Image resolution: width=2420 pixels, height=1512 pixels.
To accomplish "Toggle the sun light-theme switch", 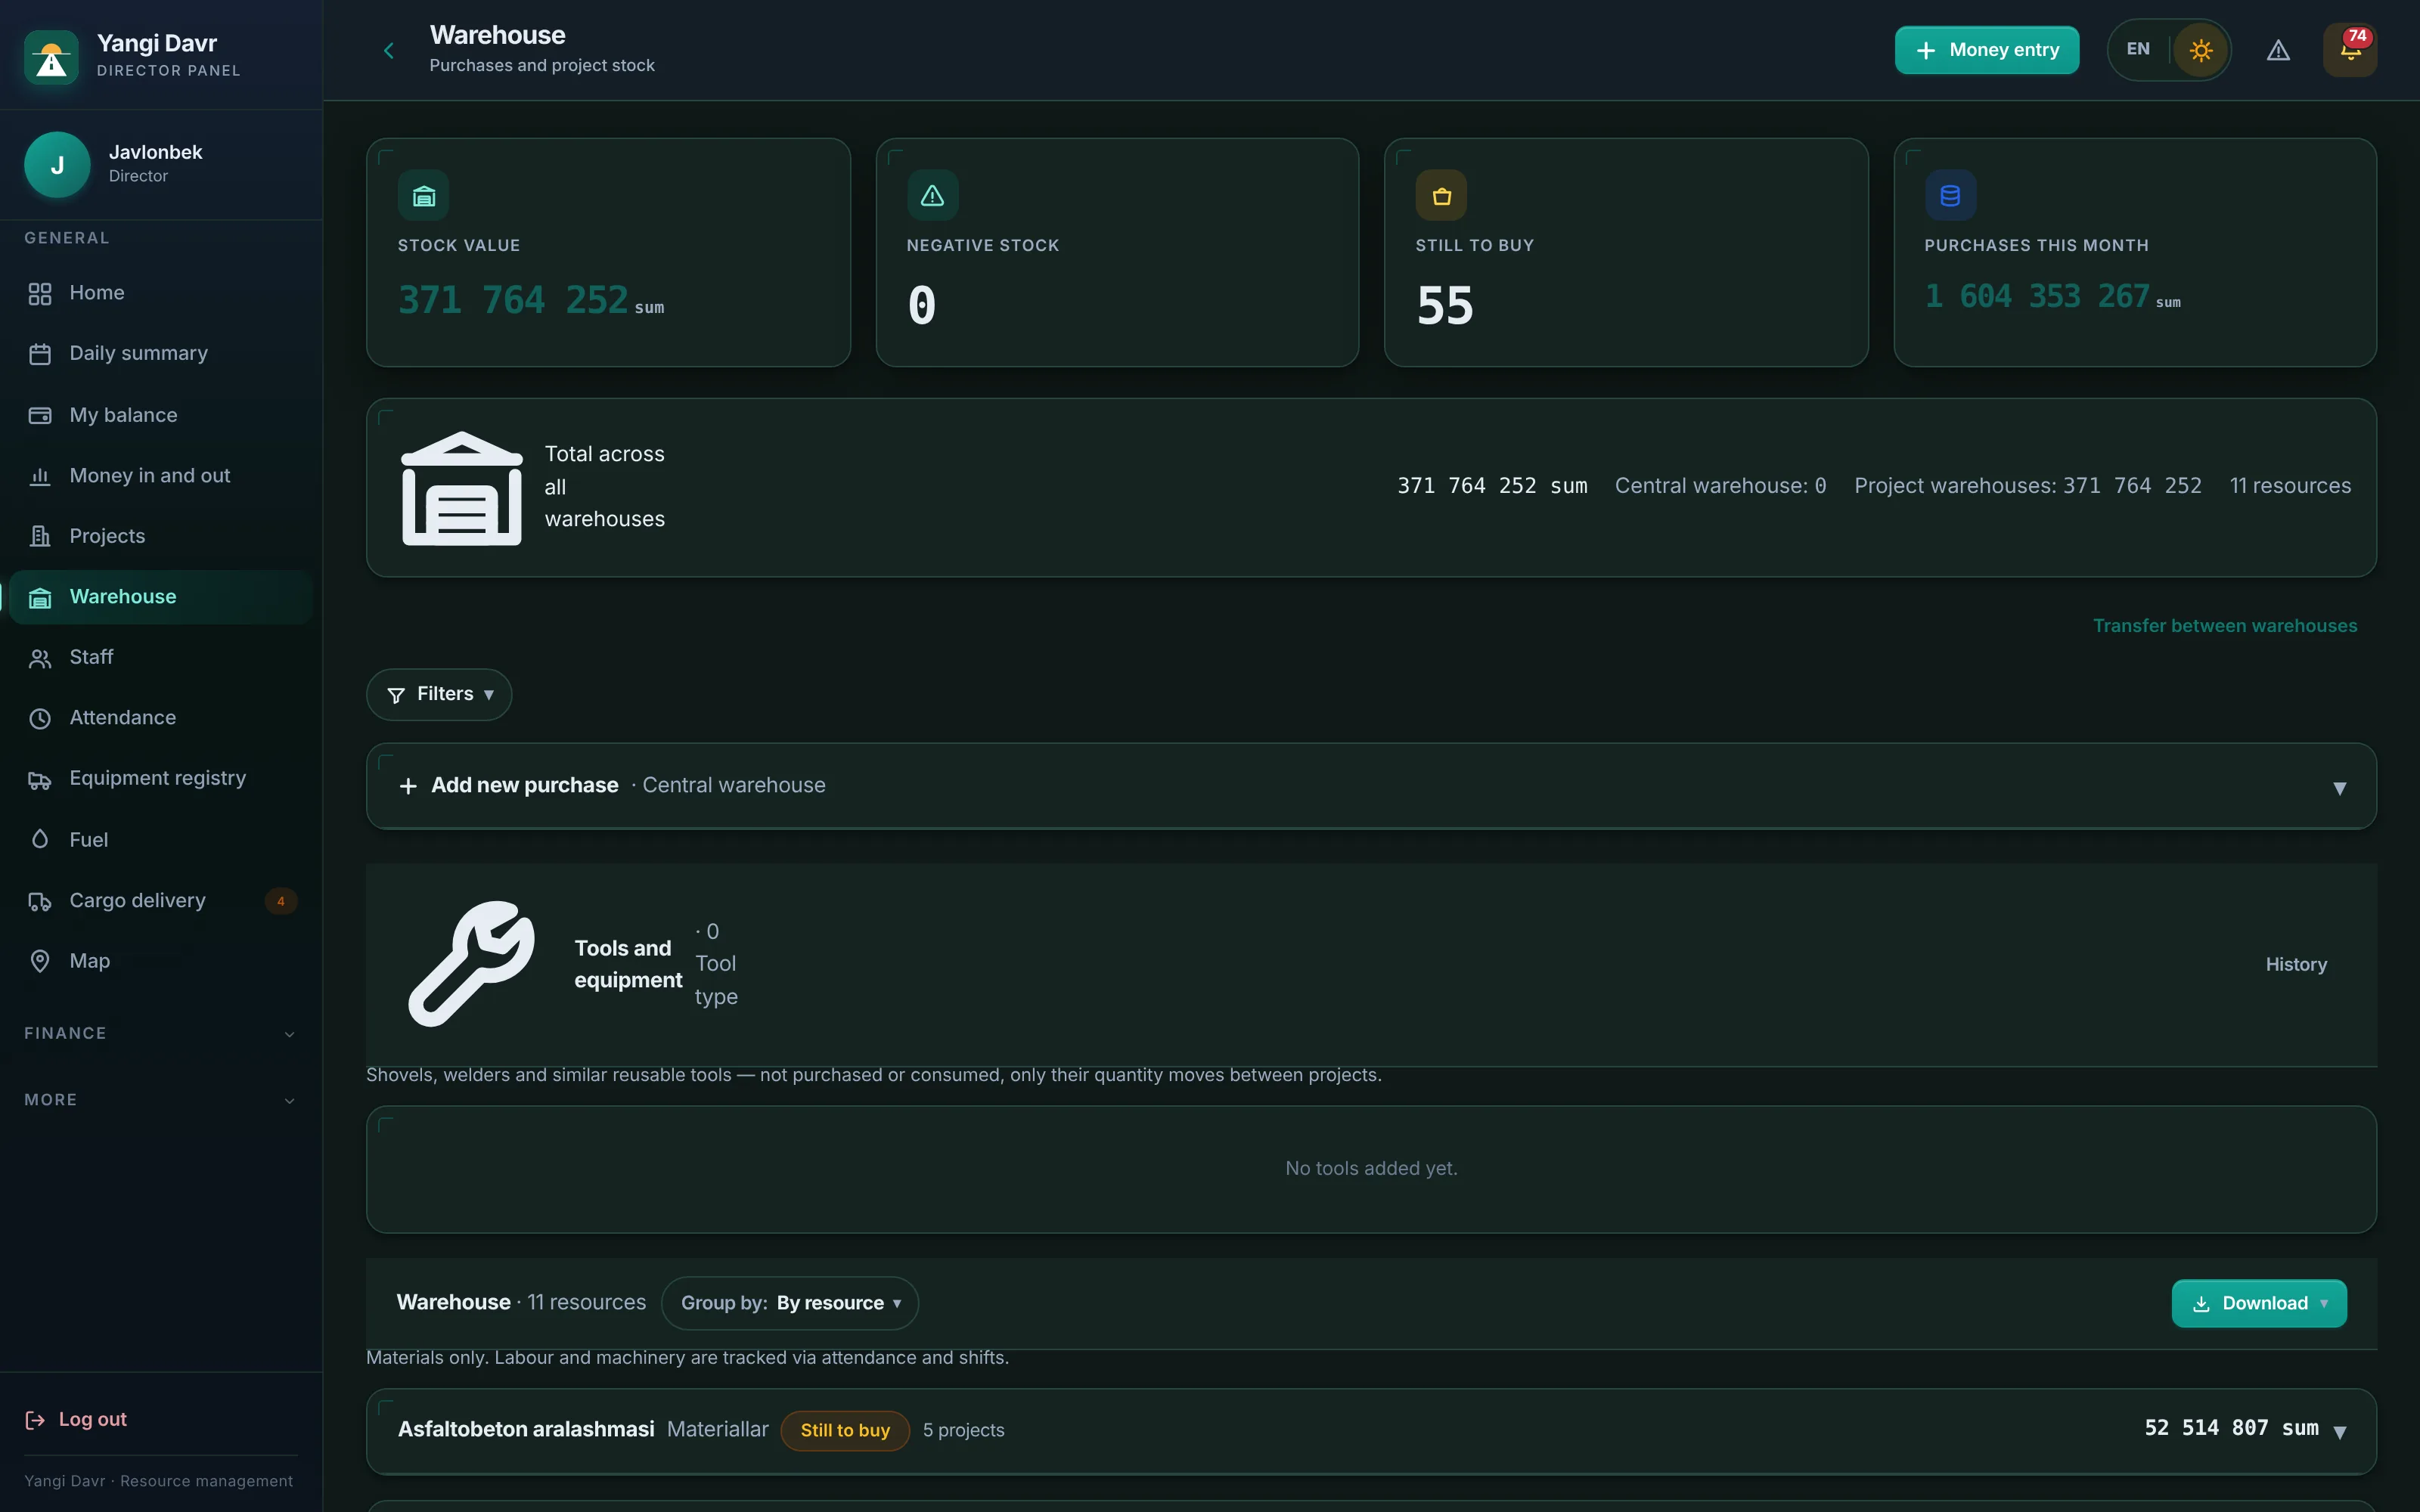I will pos(2201,50).
